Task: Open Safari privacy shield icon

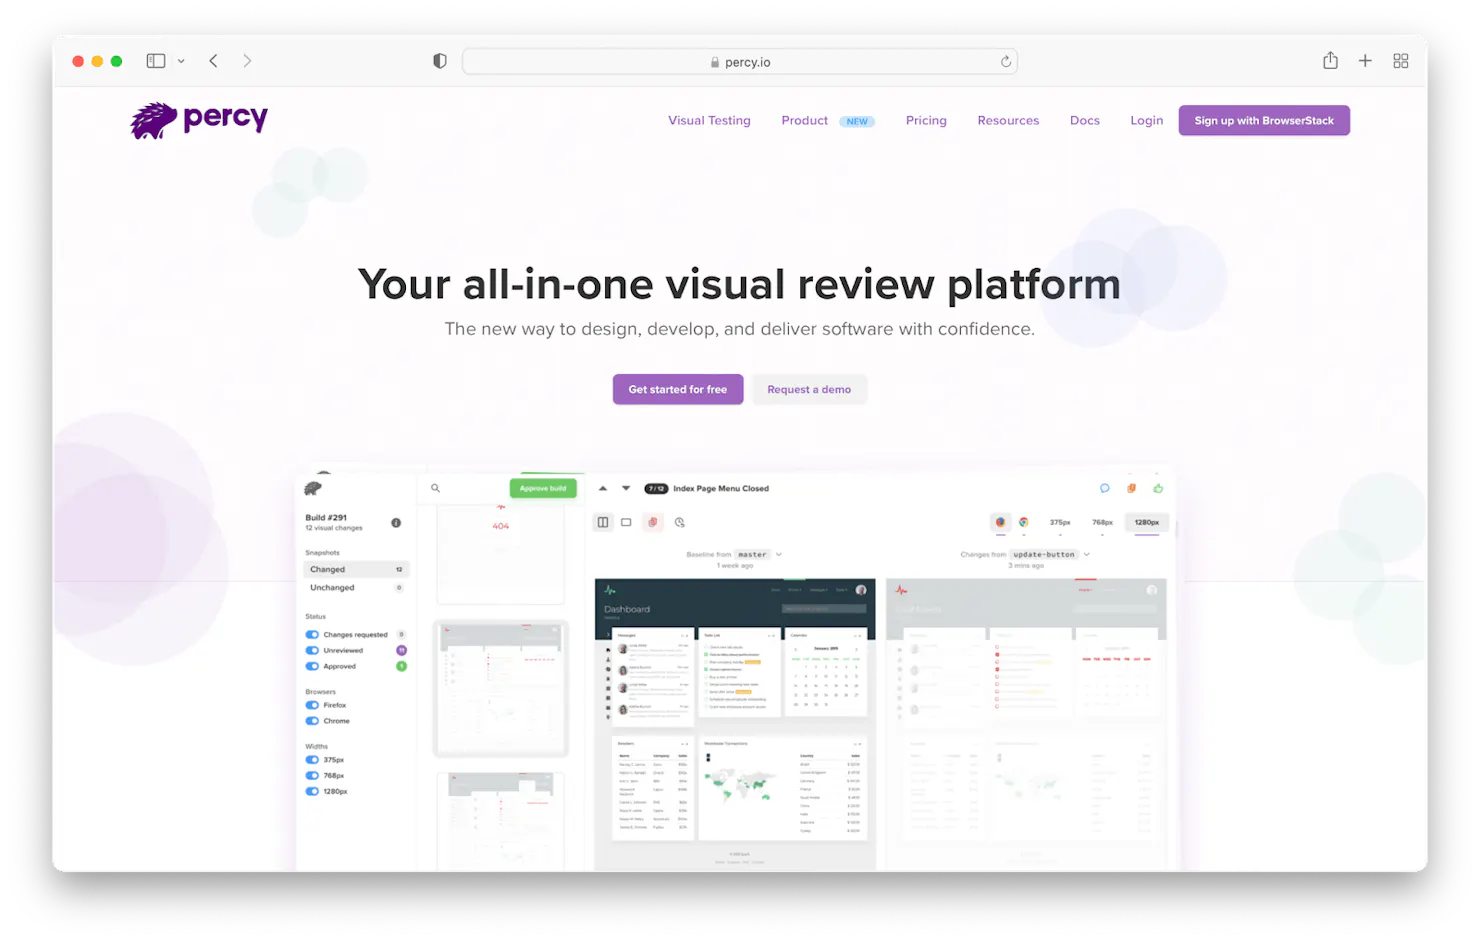Action: click(440, 61)
